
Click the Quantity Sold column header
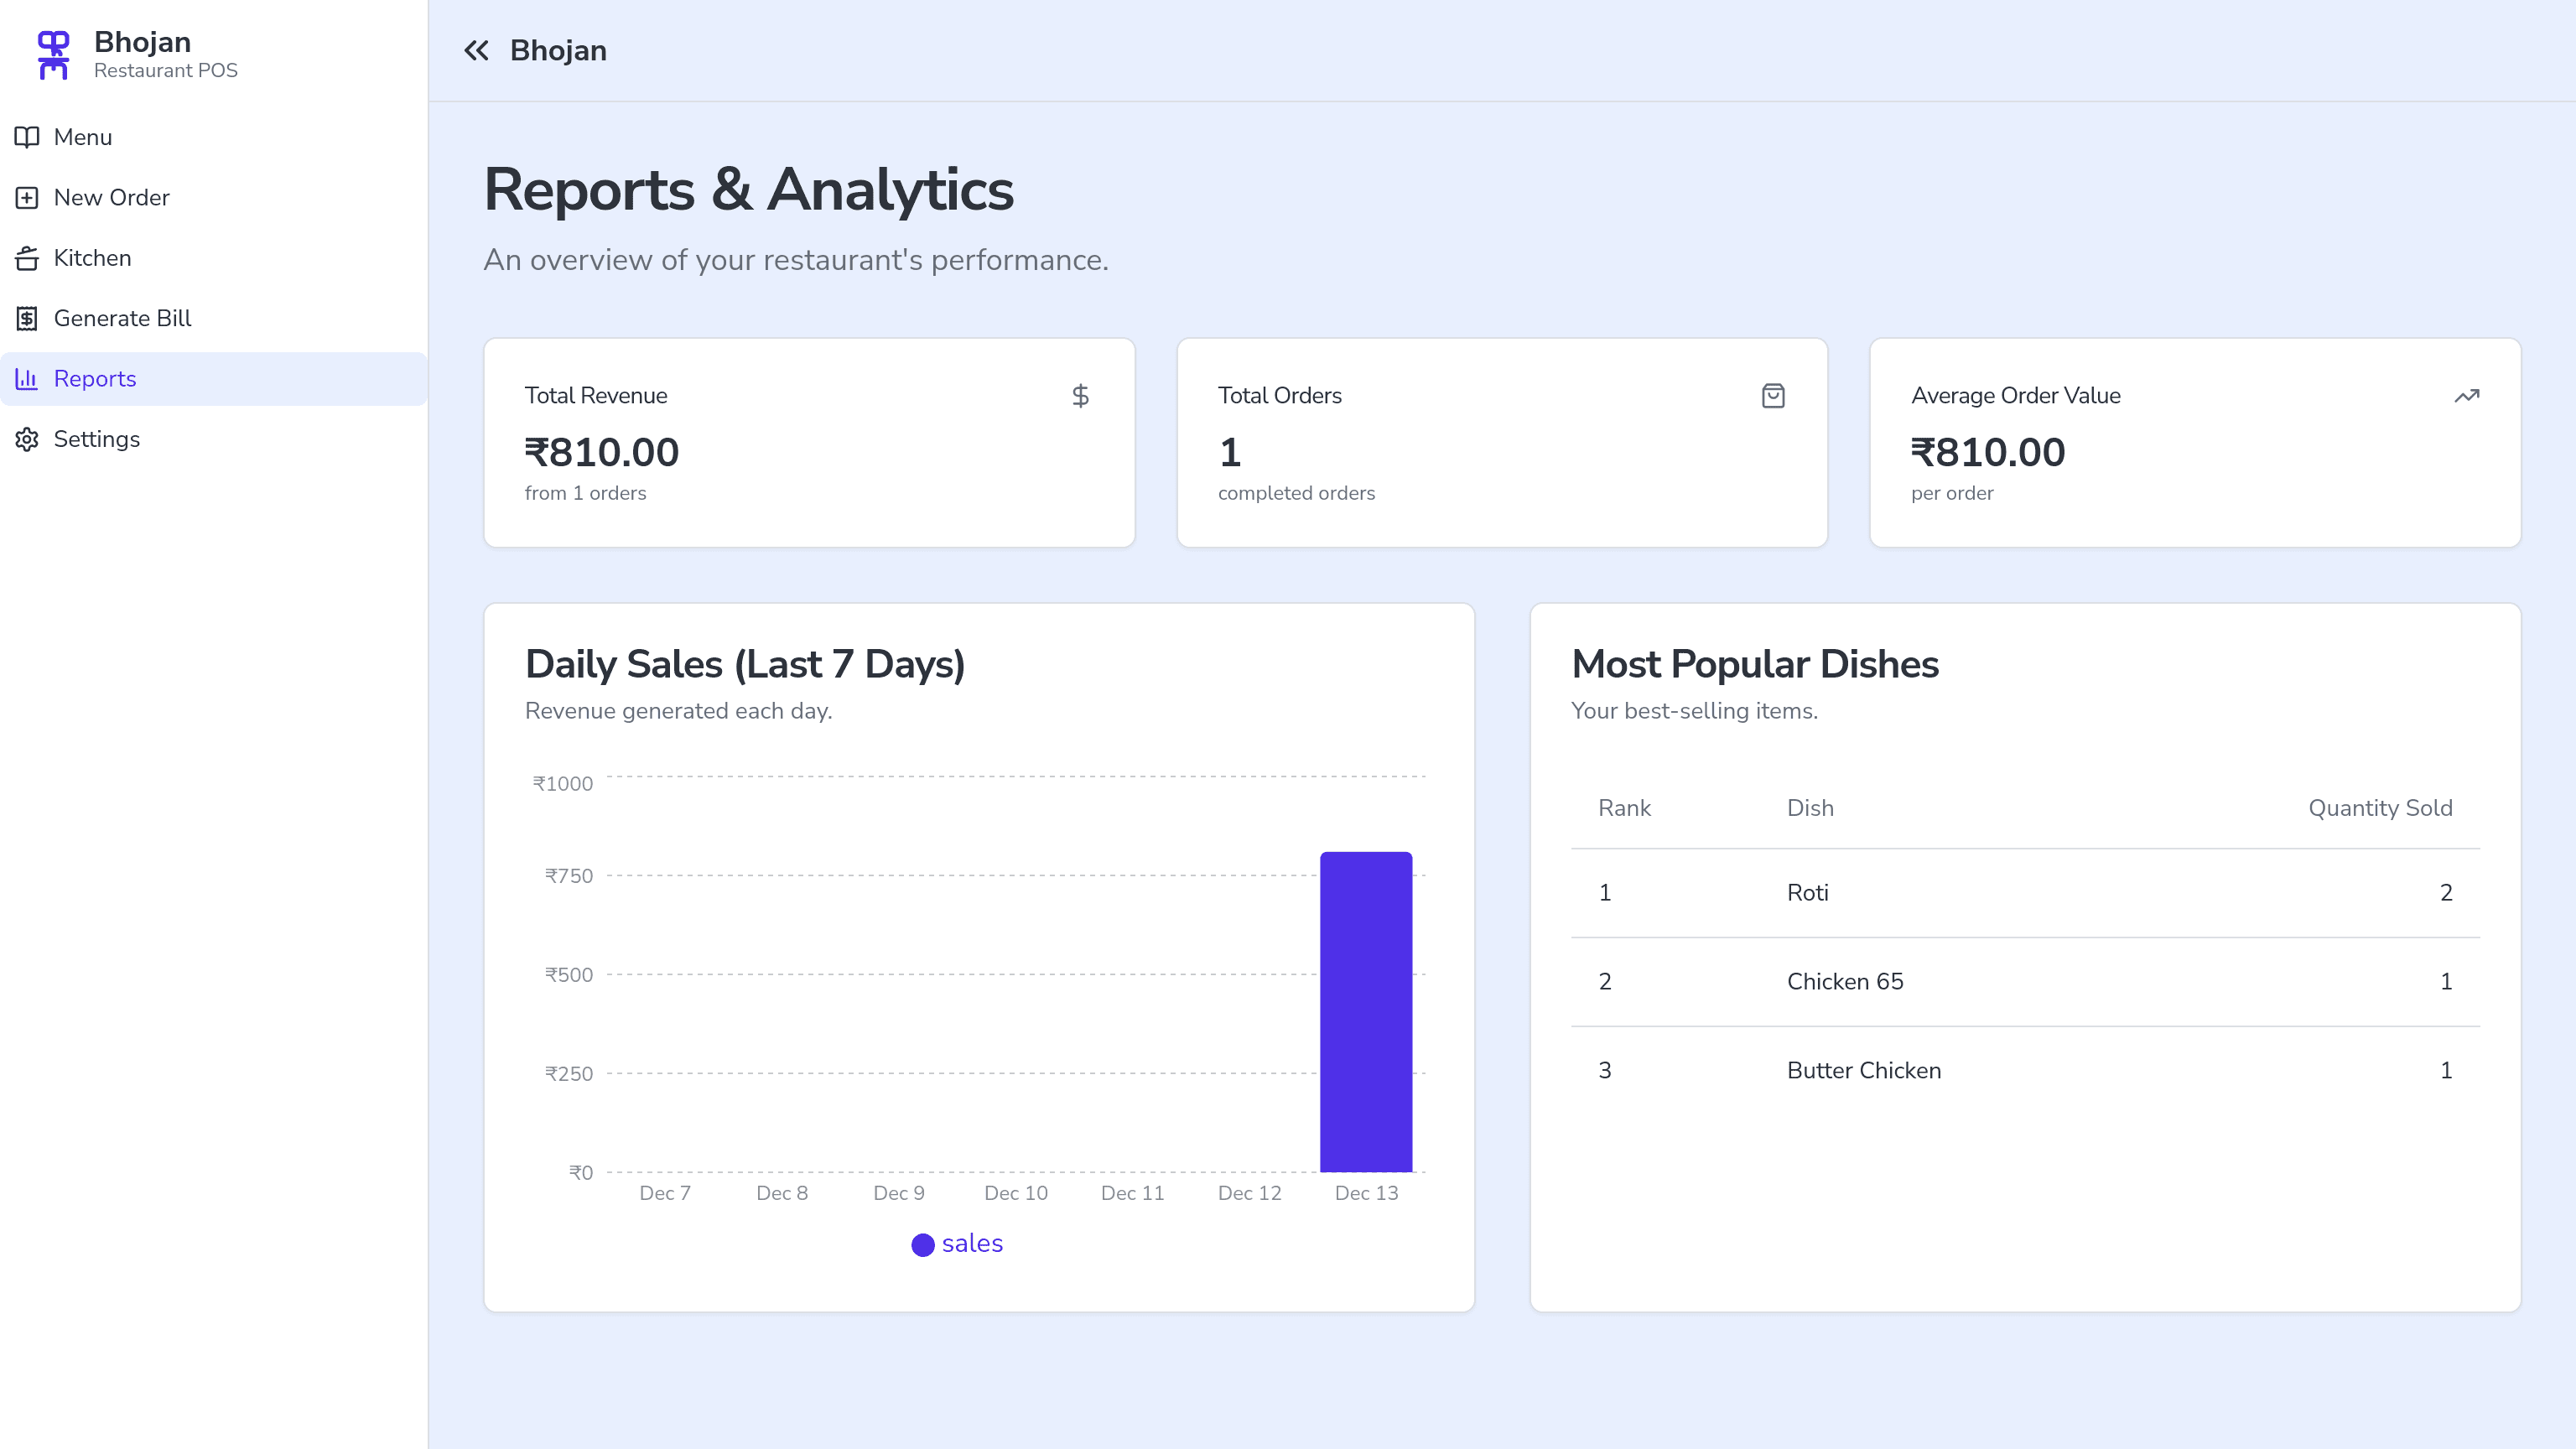(2379, 808)
